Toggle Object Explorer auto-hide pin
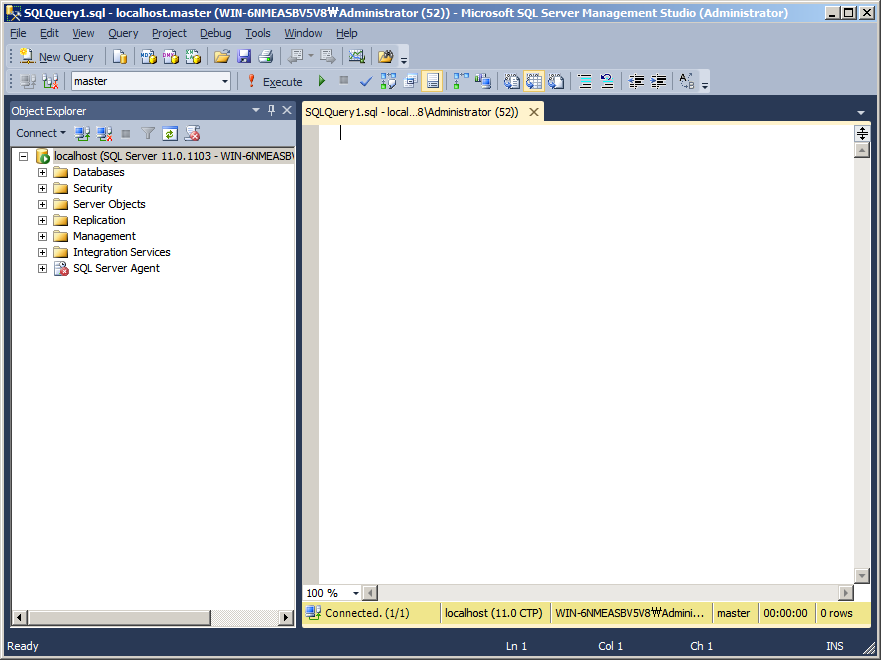This screenshot has width=881, height=660. pyautogui.click(x=271, y=110)
